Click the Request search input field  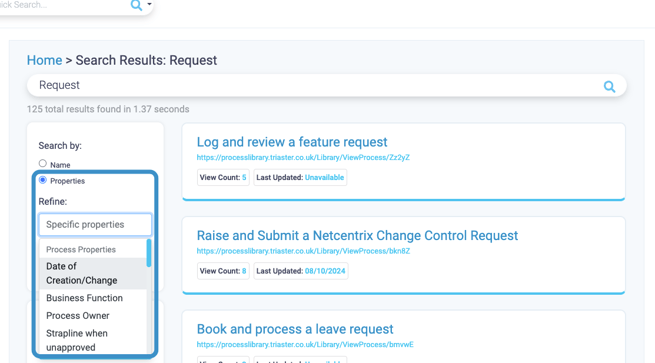tap(327, 85)
